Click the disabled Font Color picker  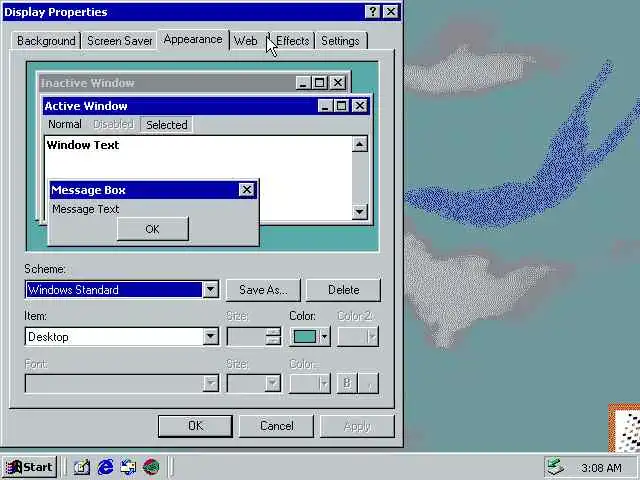[x=309, y=384]
